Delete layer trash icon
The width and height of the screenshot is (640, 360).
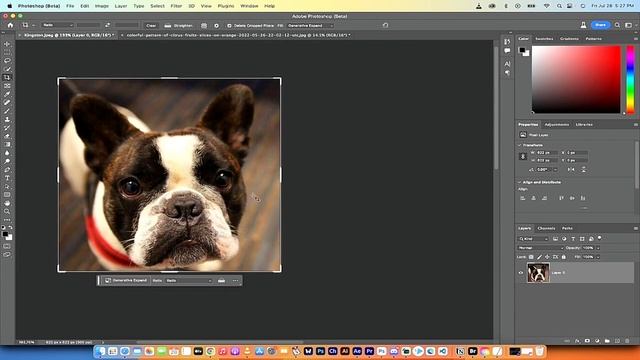tap(627, 341)
